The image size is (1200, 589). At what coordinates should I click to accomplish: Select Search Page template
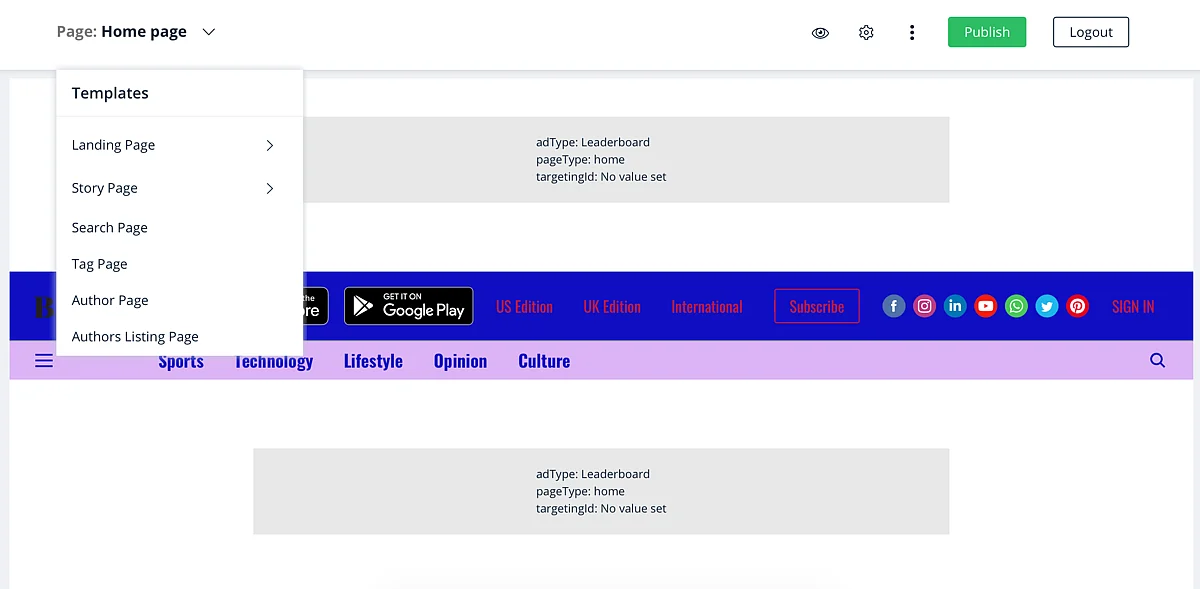pyautogui.click(x=110, y=228)
